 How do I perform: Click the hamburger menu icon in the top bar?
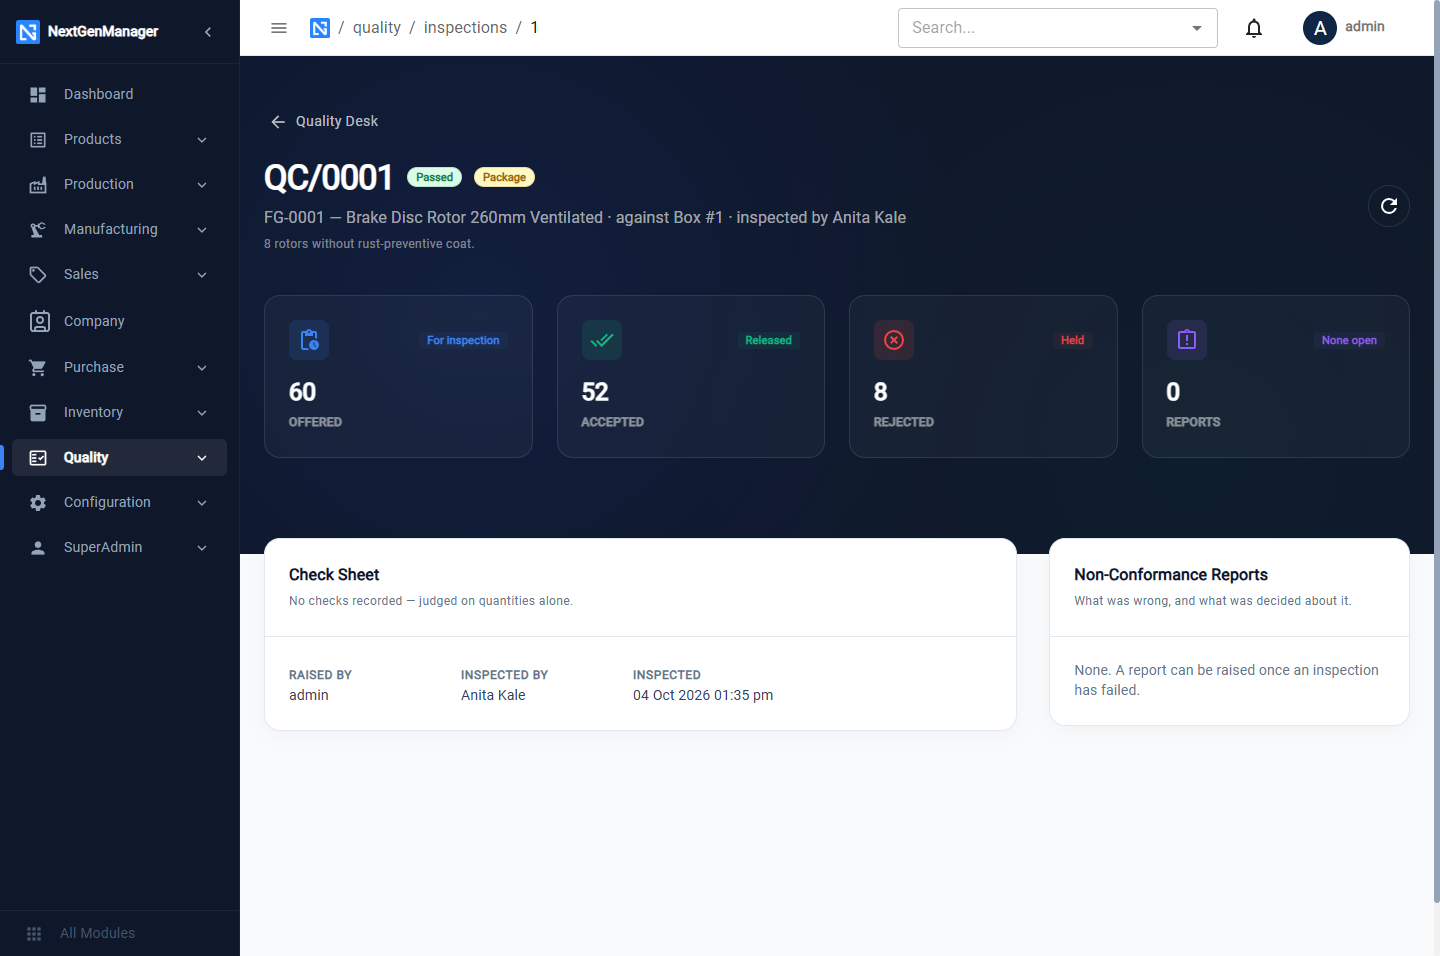point(279,28)
